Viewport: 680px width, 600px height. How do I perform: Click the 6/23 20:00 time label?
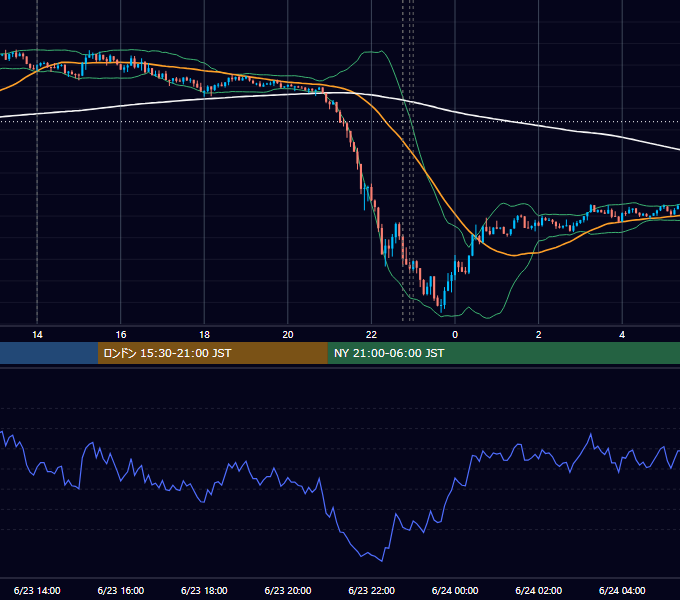point(288,590)
